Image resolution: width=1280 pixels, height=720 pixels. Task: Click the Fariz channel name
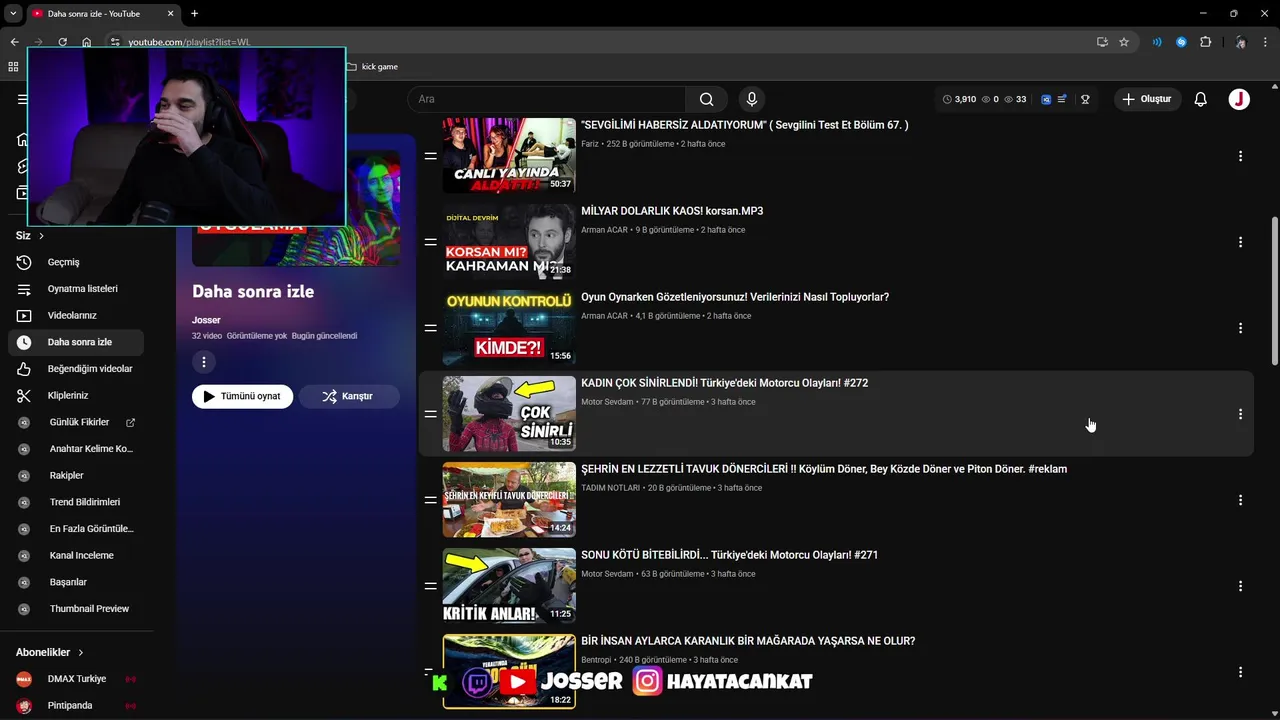(590, 144)
